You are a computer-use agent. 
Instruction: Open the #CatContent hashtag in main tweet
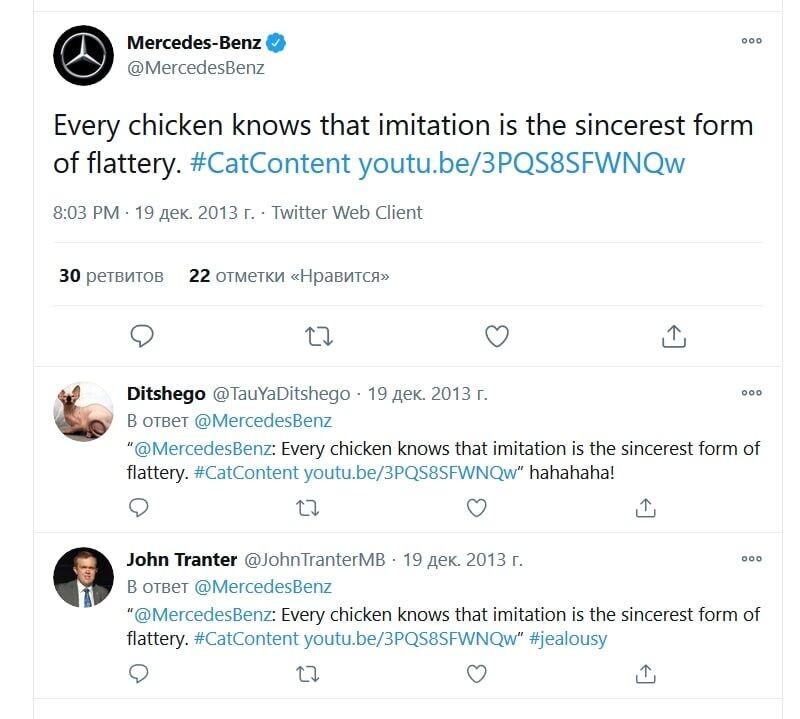pos(270,163)
